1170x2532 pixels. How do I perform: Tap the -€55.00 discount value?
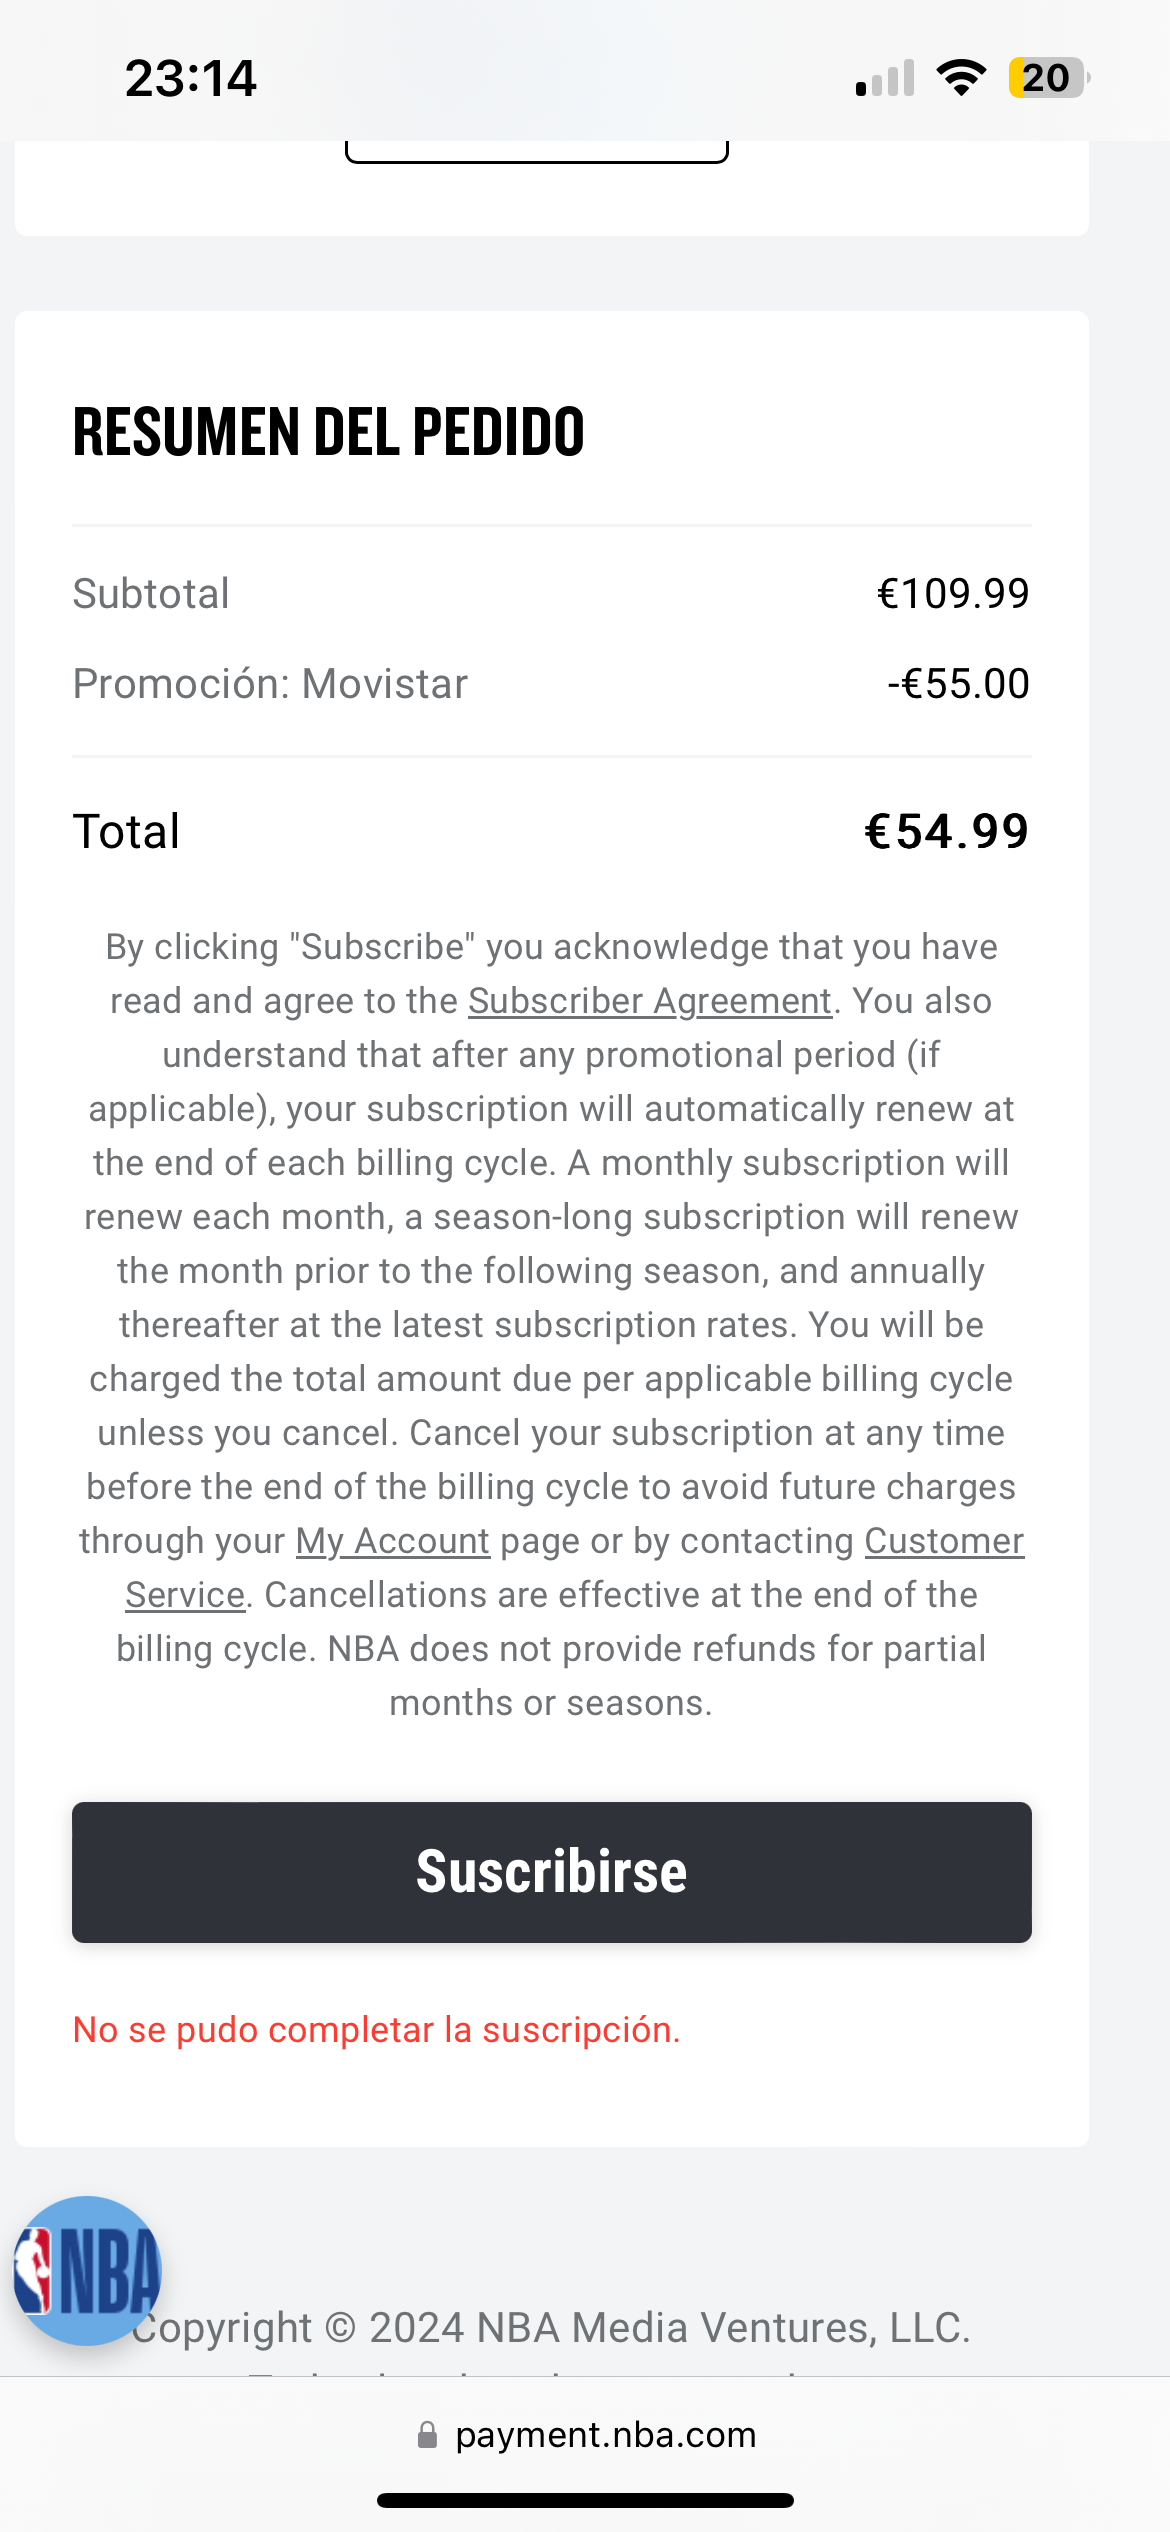pos(958,684)
